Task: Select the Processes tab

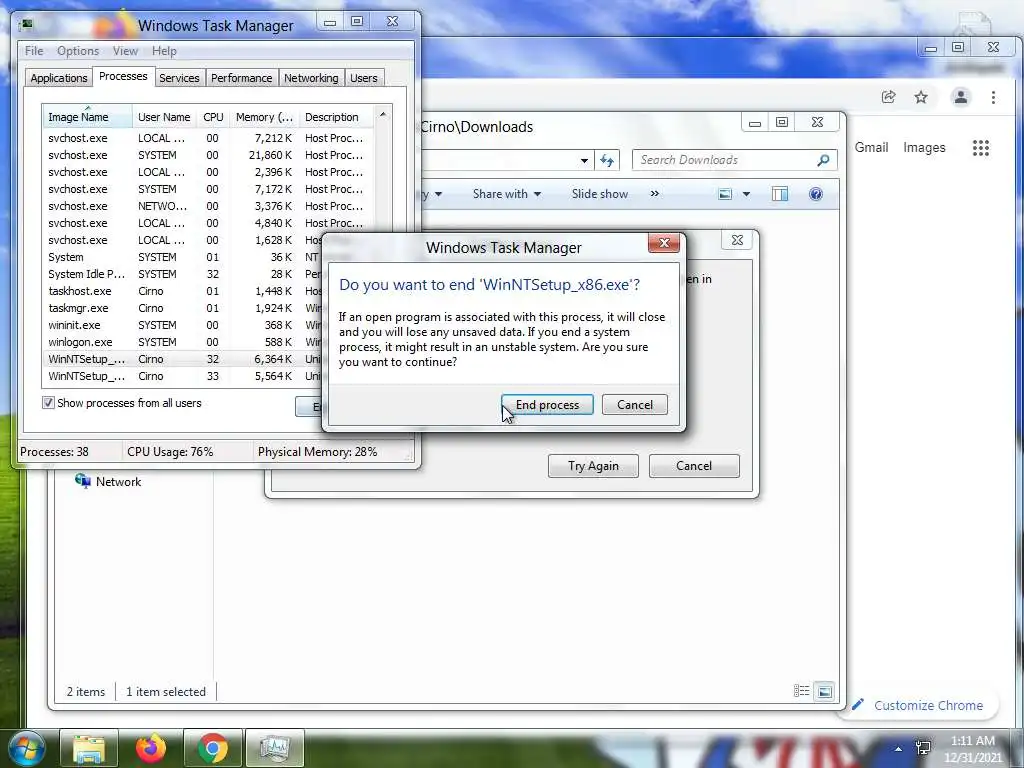Action: pyautogui.click(x=123, y=76)
